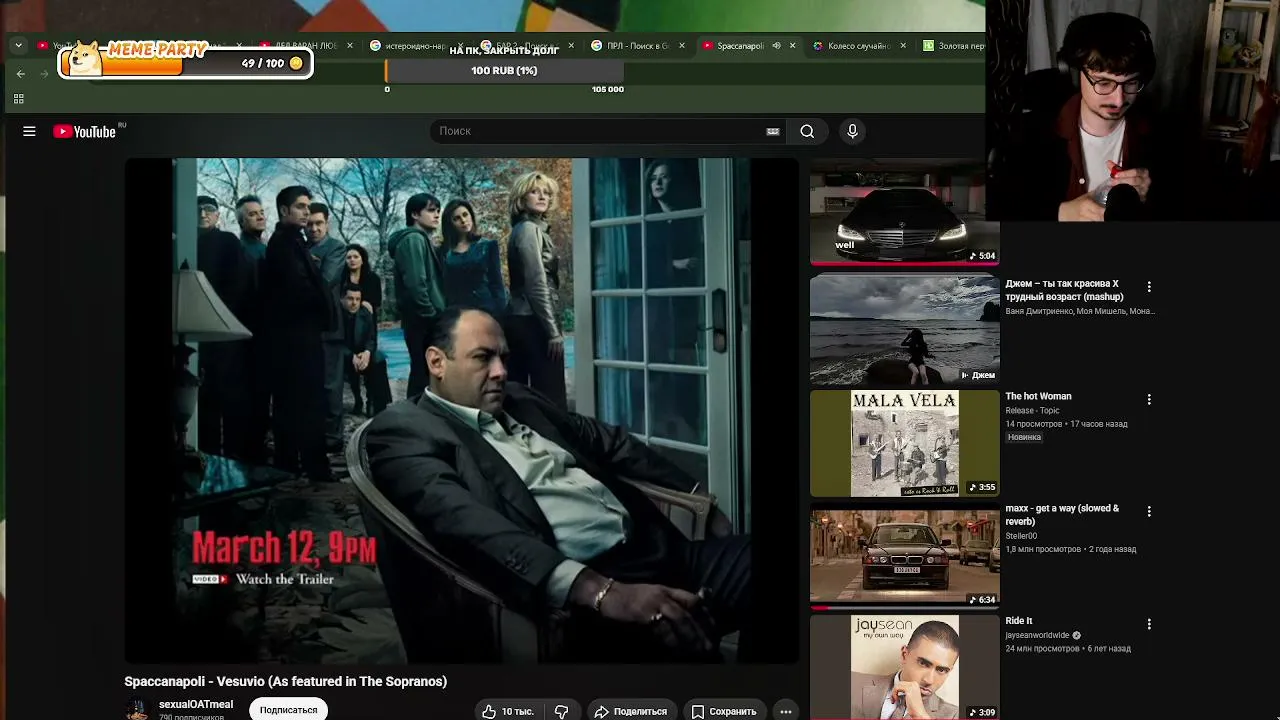Click the Sopranos video player
1280x720 pixels.
coord(461,410)
